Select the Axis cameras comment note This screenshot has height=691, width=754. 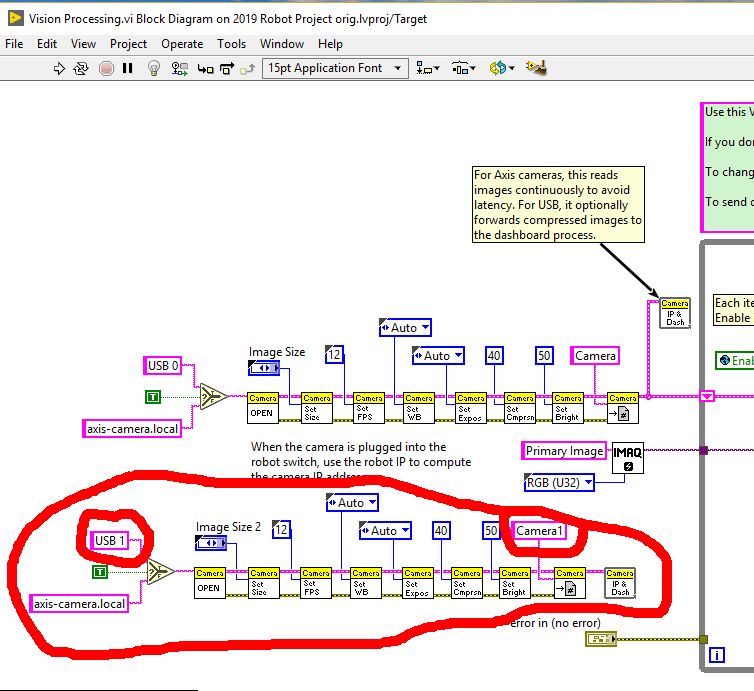click(x=558, y=204)
